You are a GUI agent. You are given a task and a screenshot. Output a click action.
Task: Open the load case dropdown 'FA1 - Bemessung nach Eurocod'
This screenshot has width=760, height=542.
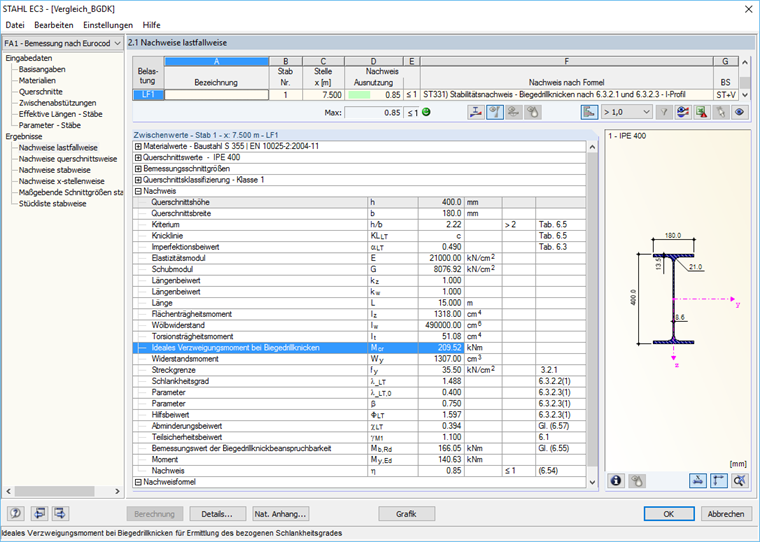63,43
